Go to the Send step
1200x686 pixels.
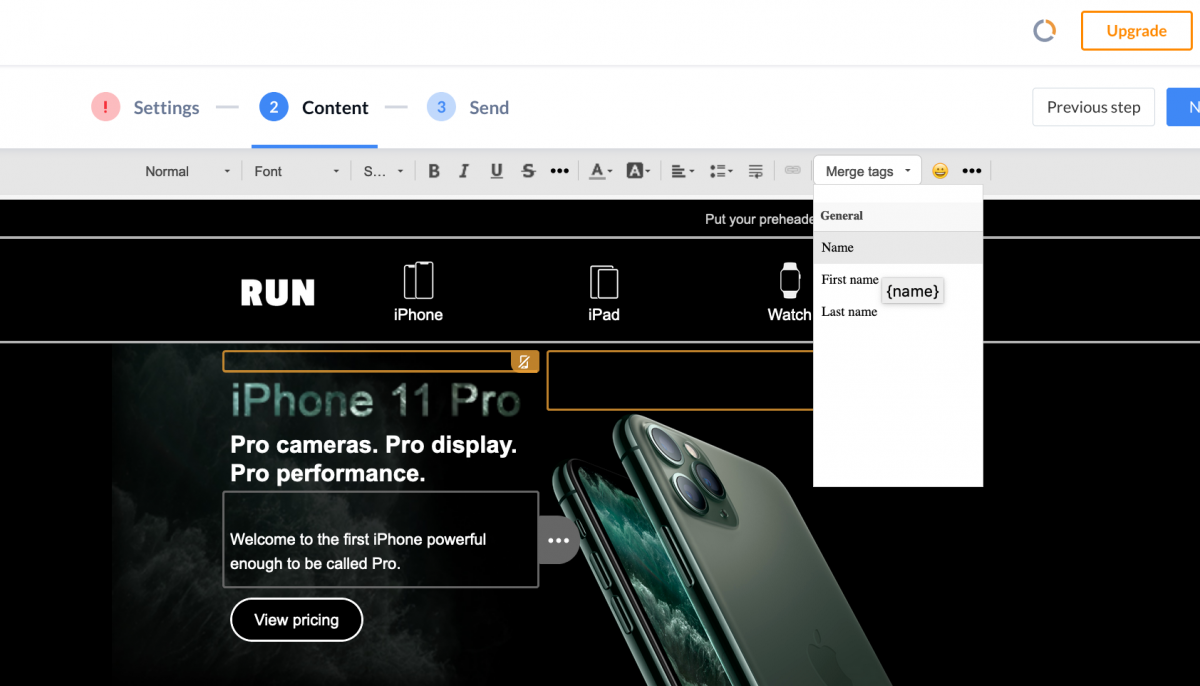[x=468, y=107]
